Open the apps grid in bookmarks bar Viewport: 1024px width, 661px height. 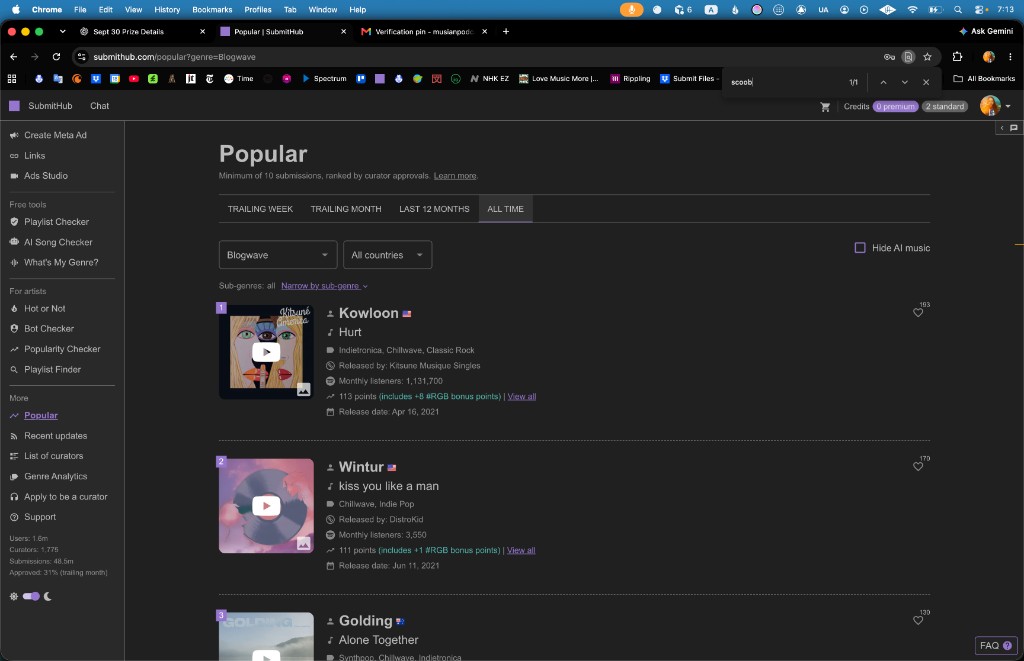pos(12,78)
